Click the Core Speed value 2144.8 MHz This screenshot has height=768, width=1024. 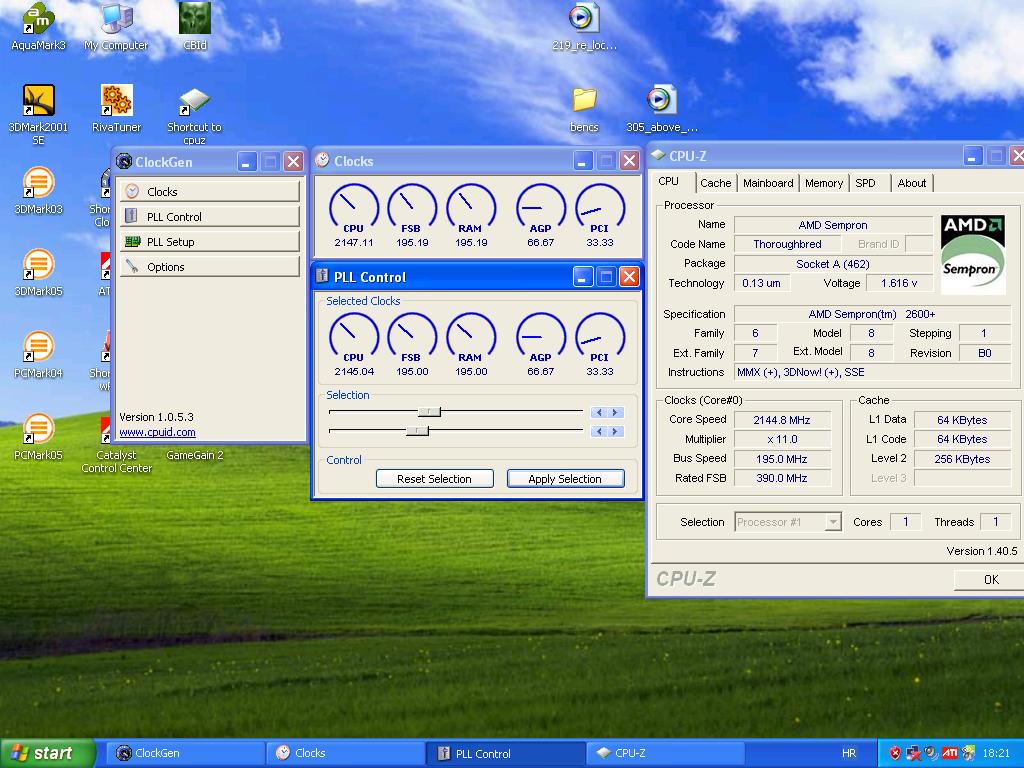tap(782, 420)
